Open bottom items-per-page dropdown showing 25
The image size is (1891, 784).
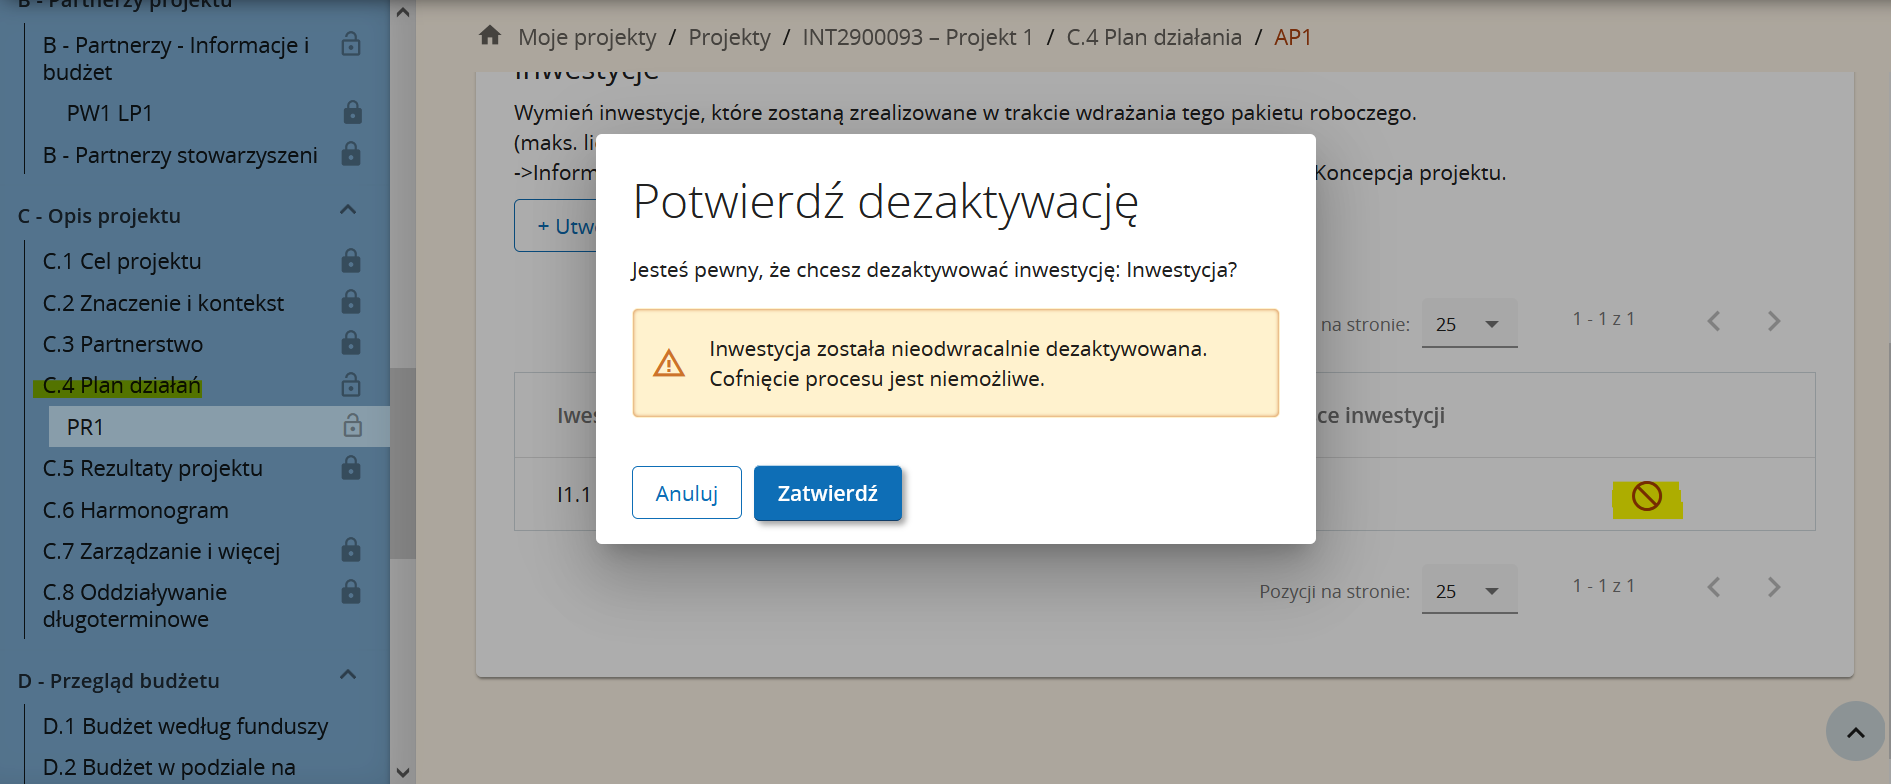click(x=1468, y=591)
